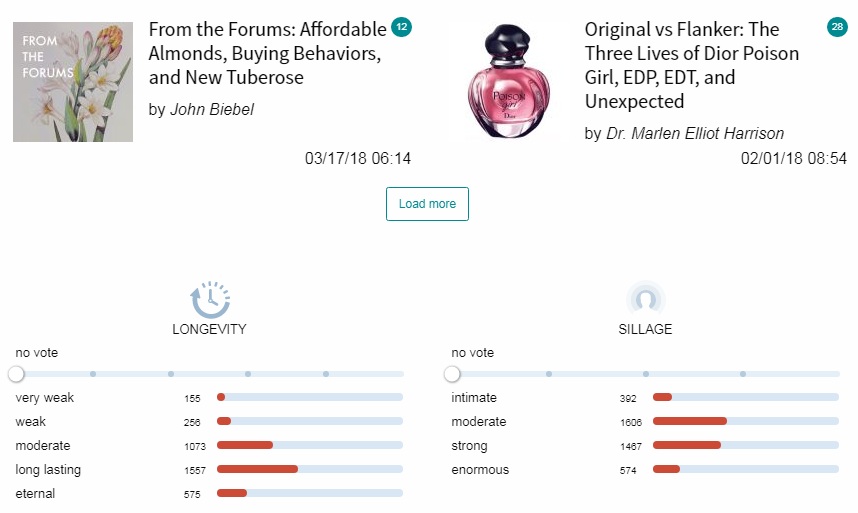Select the moderate sillage vote bar
The width and height of the screenshot is (858, 513).
(x=746, y=421)
